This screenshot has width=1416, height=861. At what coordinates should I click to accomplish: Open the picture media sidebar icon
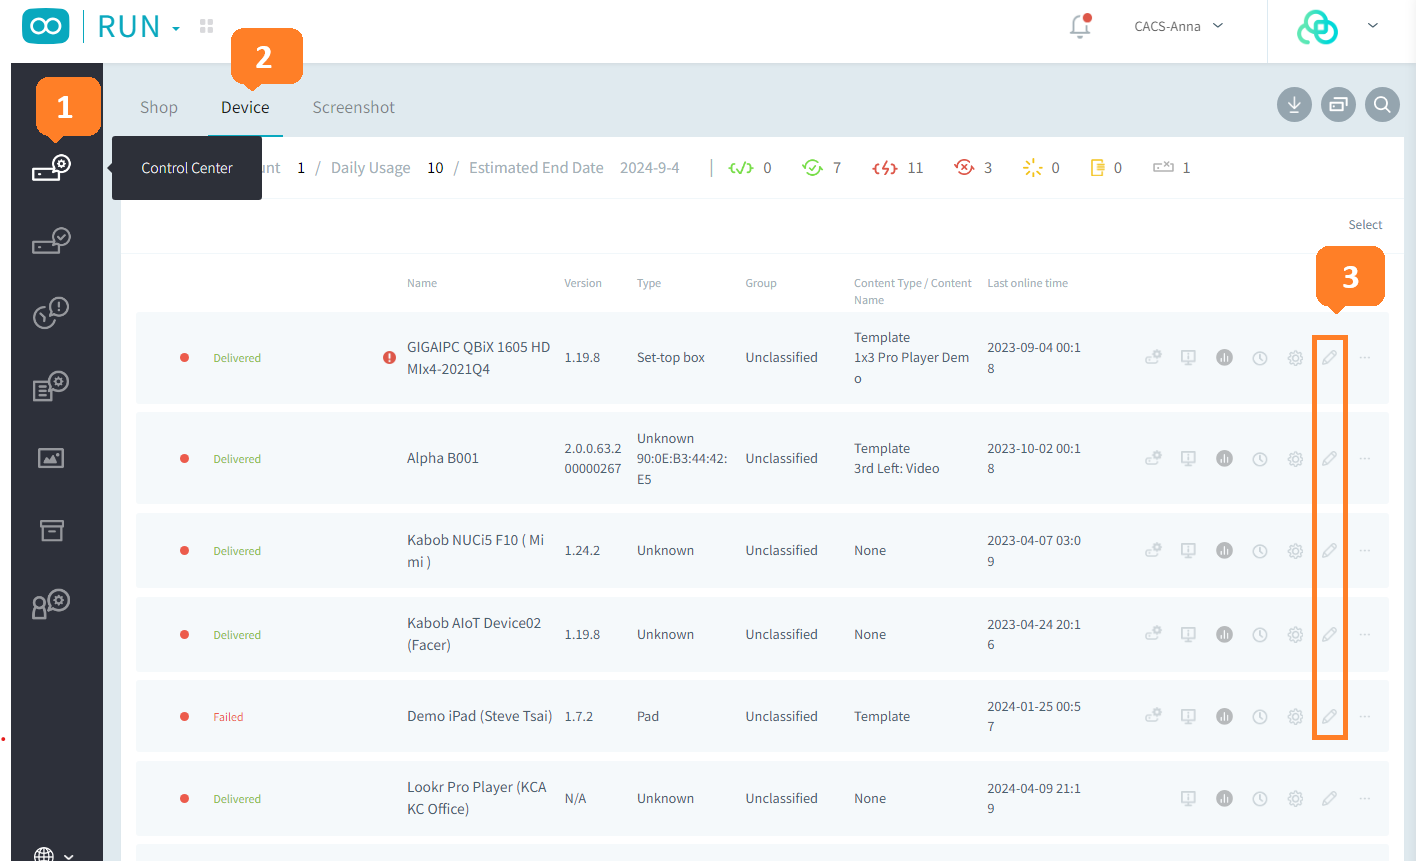(x=51, y=458)
